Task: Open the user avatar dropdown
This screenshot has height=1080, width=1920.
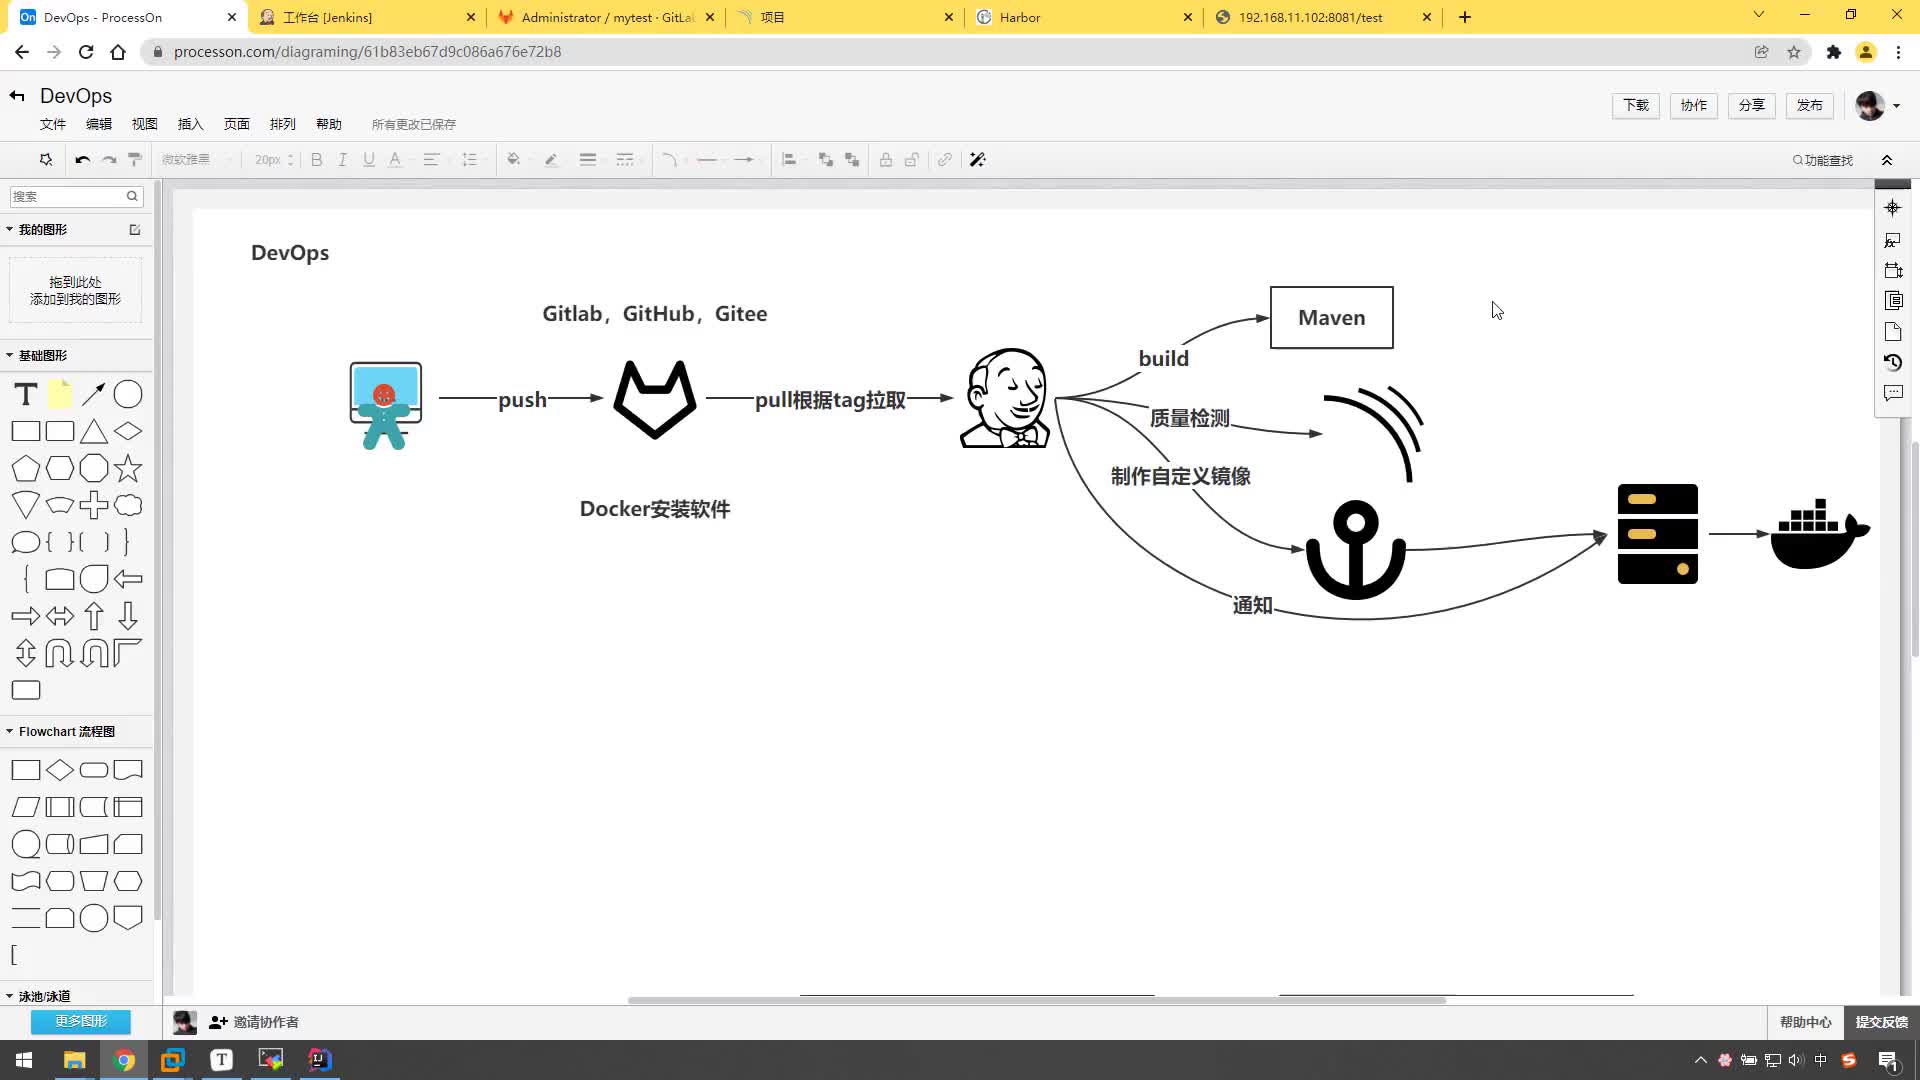Action: [x=1878, y=105]
